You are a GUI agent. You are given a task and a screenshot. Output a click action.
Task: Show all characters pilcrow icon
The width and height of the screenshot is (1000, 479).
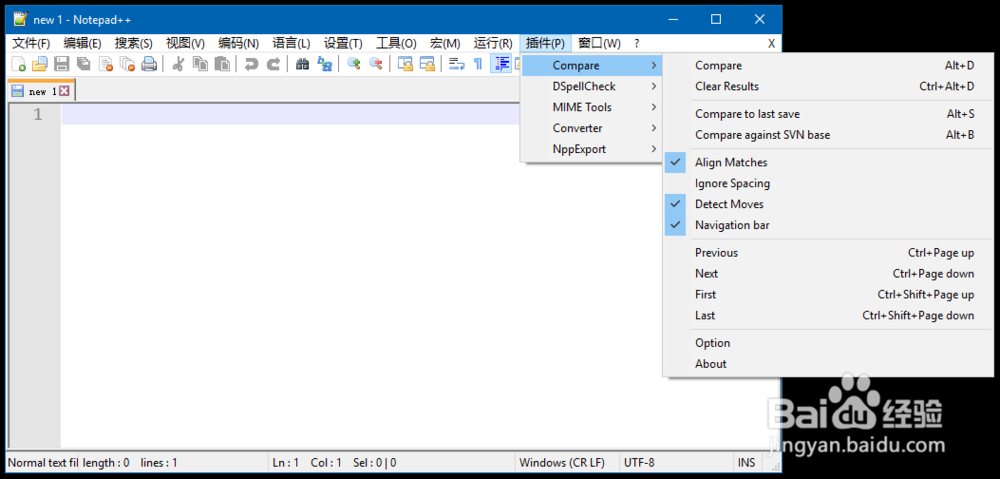pos(478,63)
